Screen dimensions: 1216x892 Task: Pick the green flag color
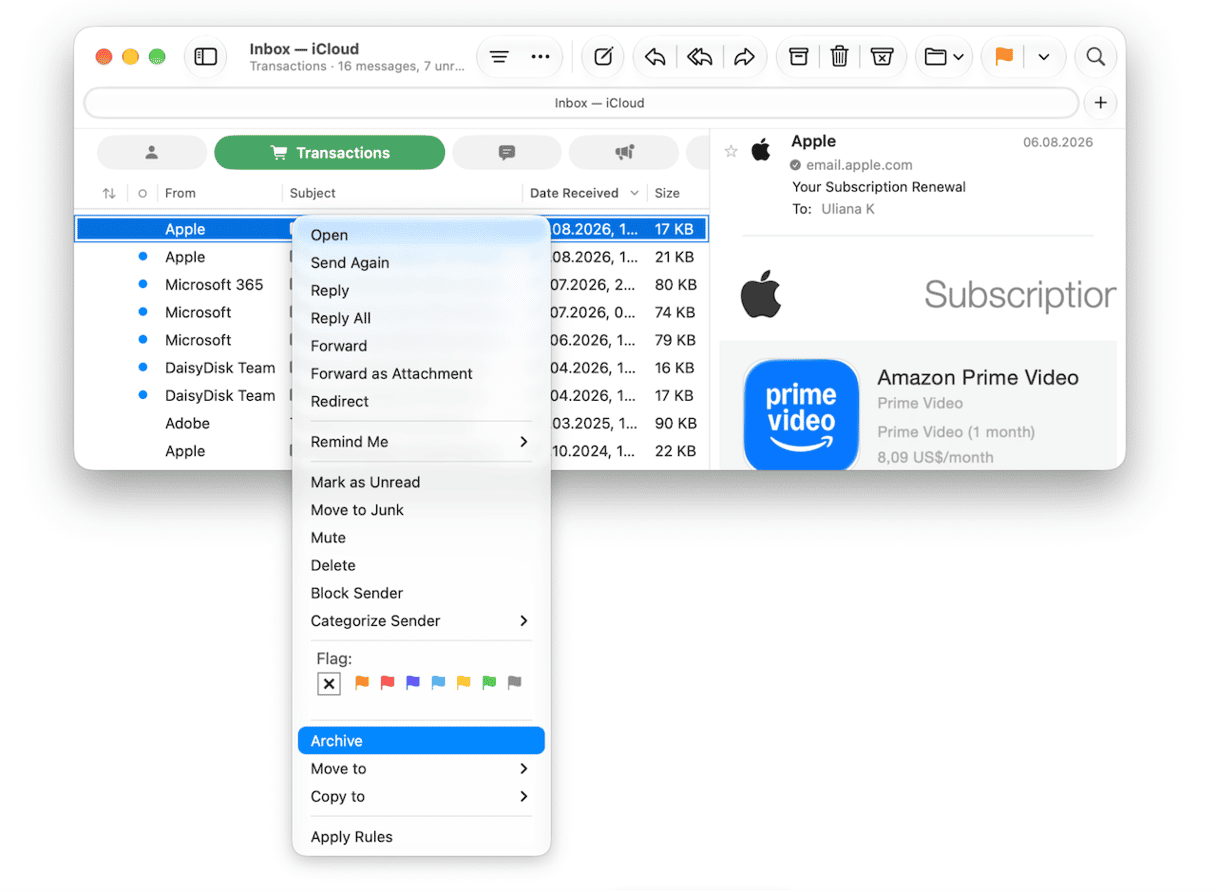pyautogui.click(x=489, y=683)
